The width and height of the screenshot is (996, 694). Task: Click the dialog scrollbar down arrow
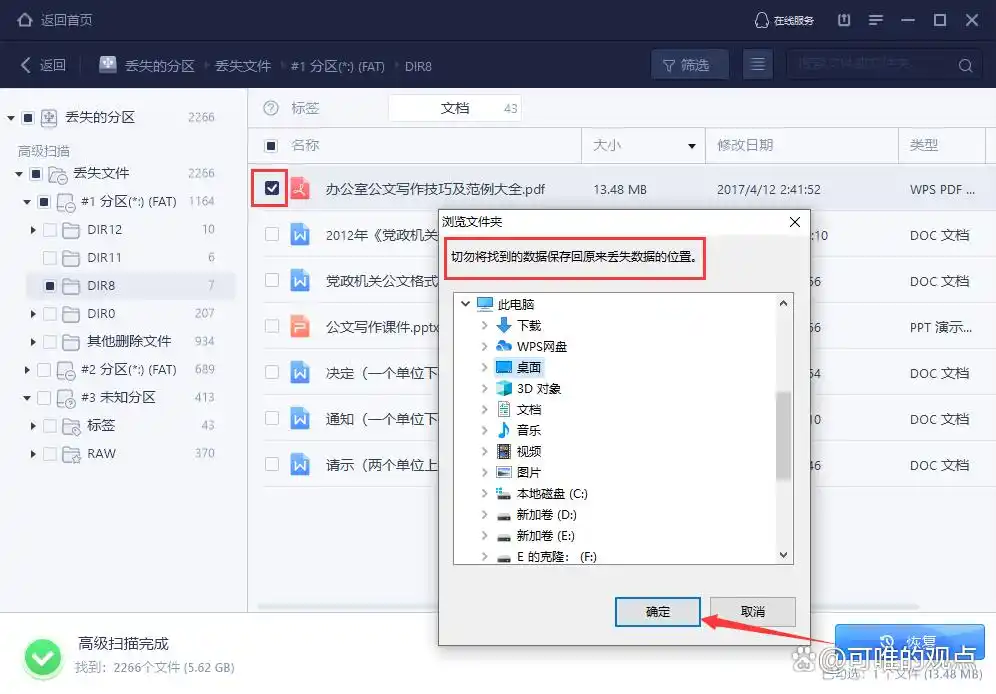[x=784, y=555]
